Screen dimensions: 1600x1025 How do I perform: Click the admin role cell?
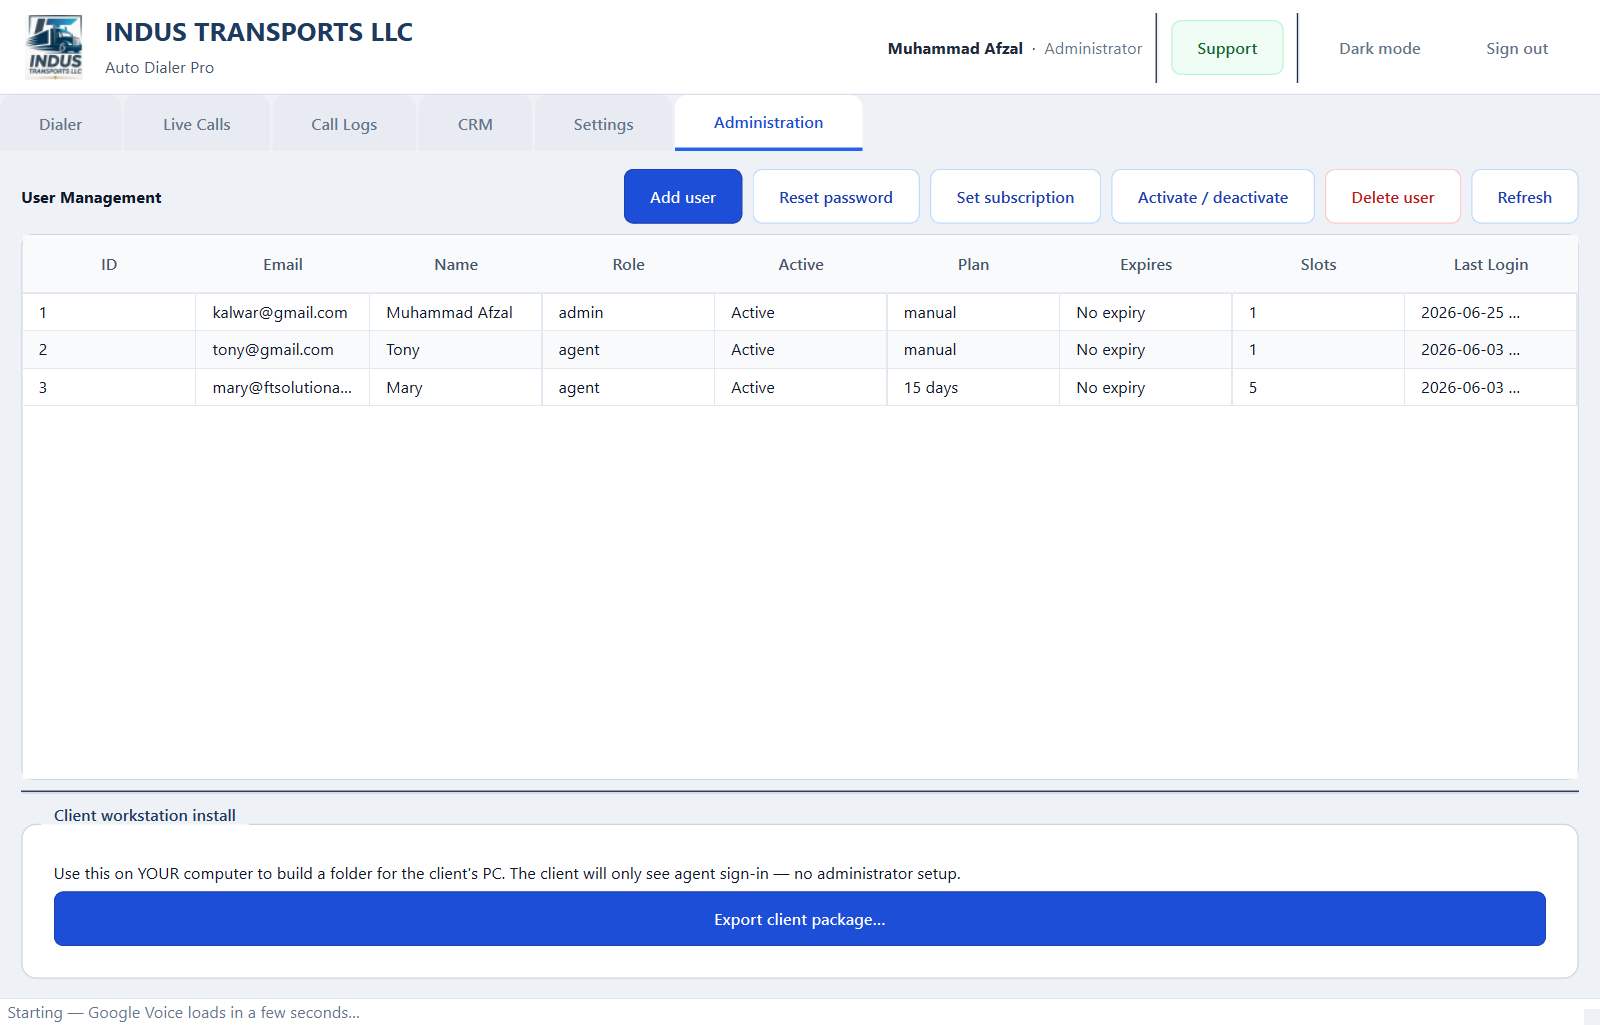tap(628, 312)
